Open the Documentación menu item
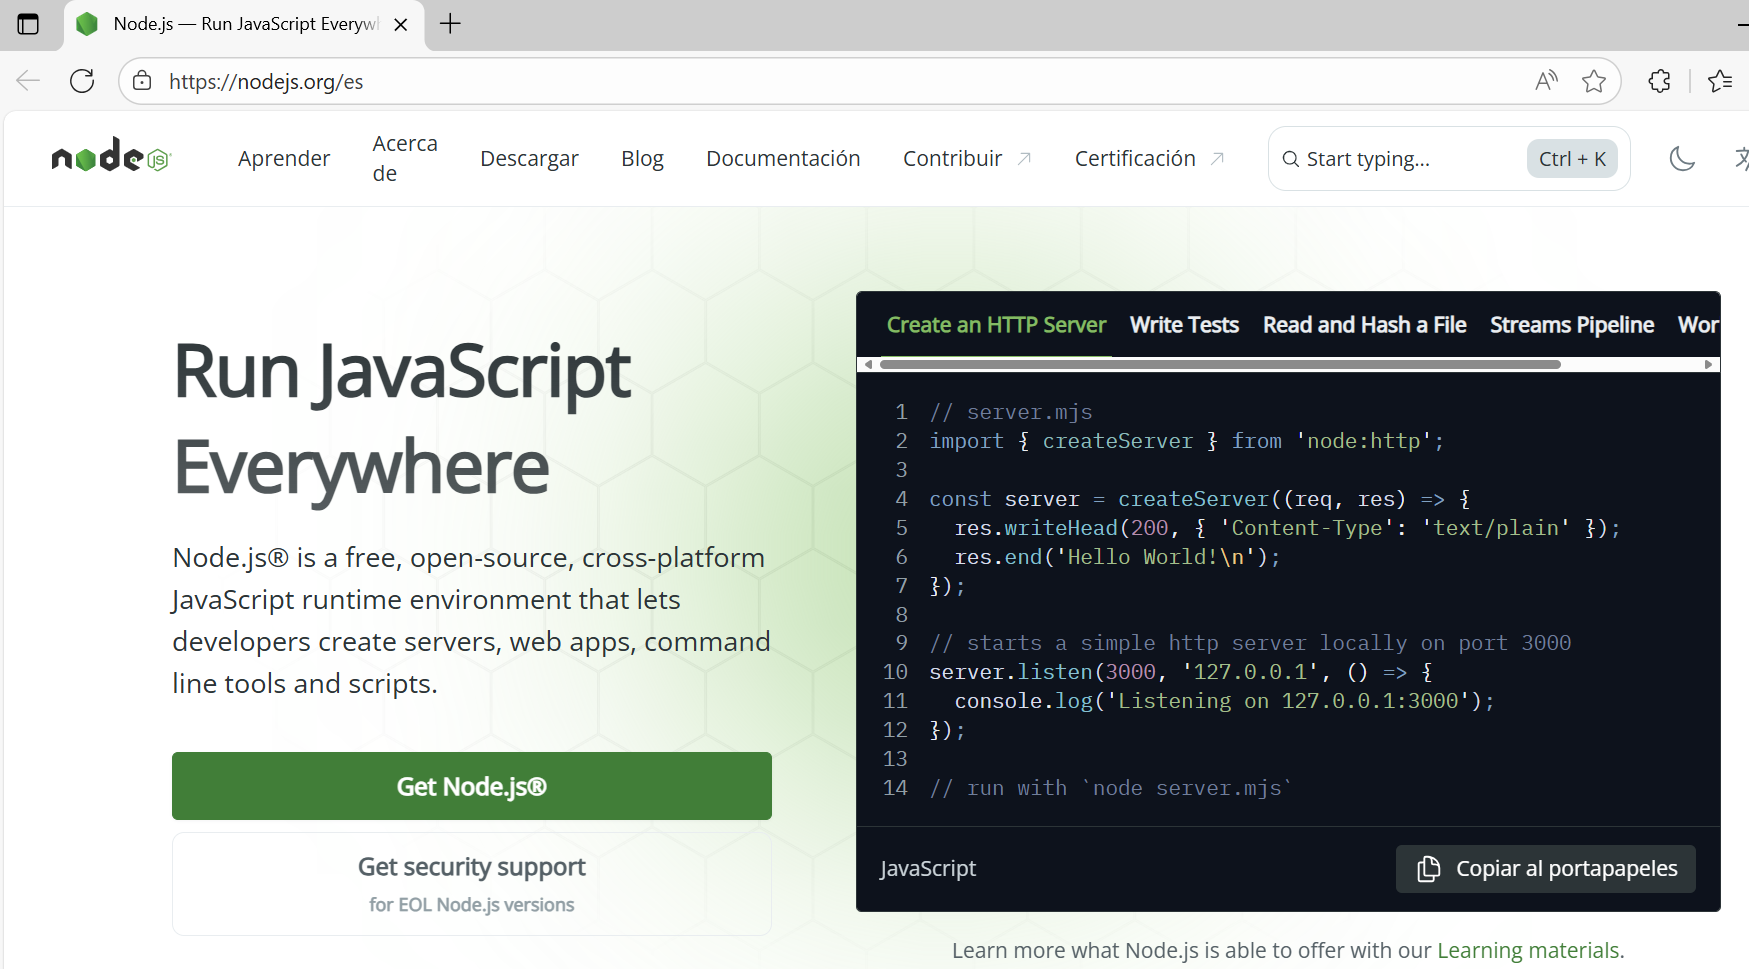This screenshot has width=1749, height=969. pyautogui.click(x=783, y=158)
